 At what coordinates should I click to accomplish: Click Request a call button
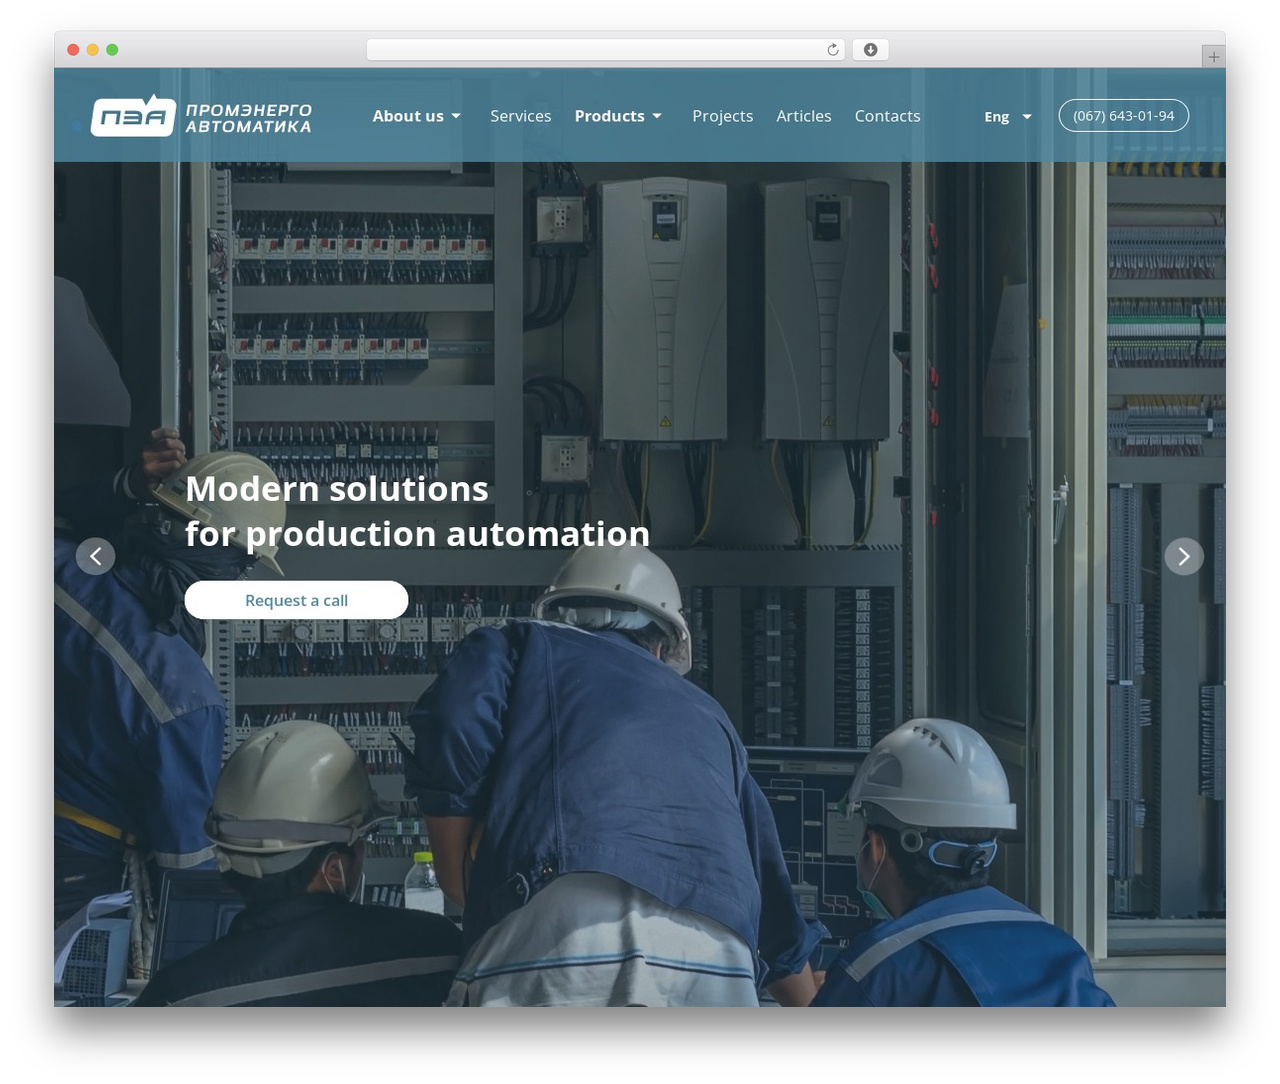(x=296, y=600)
